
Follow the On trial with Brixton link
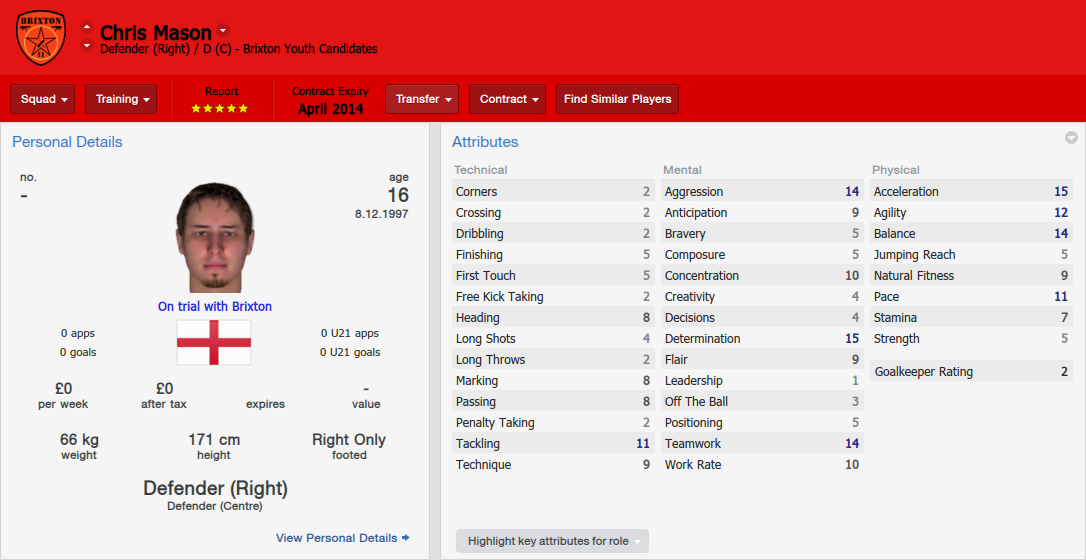215,306
